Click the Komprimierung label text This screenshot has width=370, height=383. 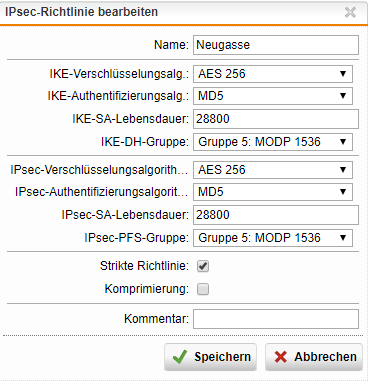tap(147, 289)
